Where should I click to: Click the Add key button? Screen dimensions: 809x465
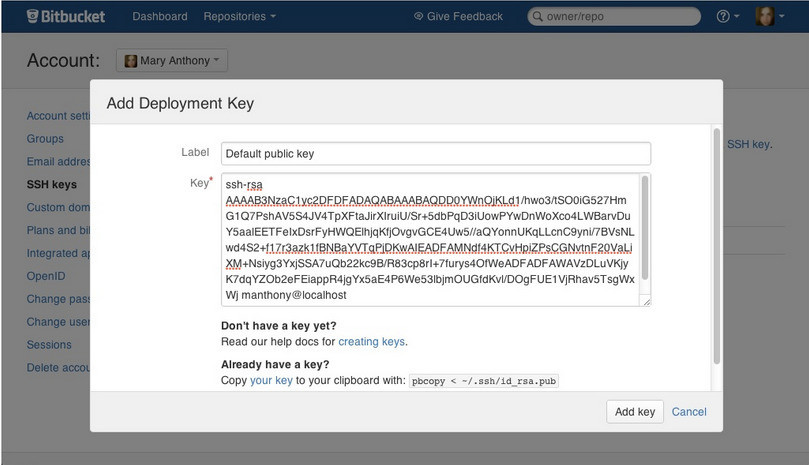[x=635, y=411]
